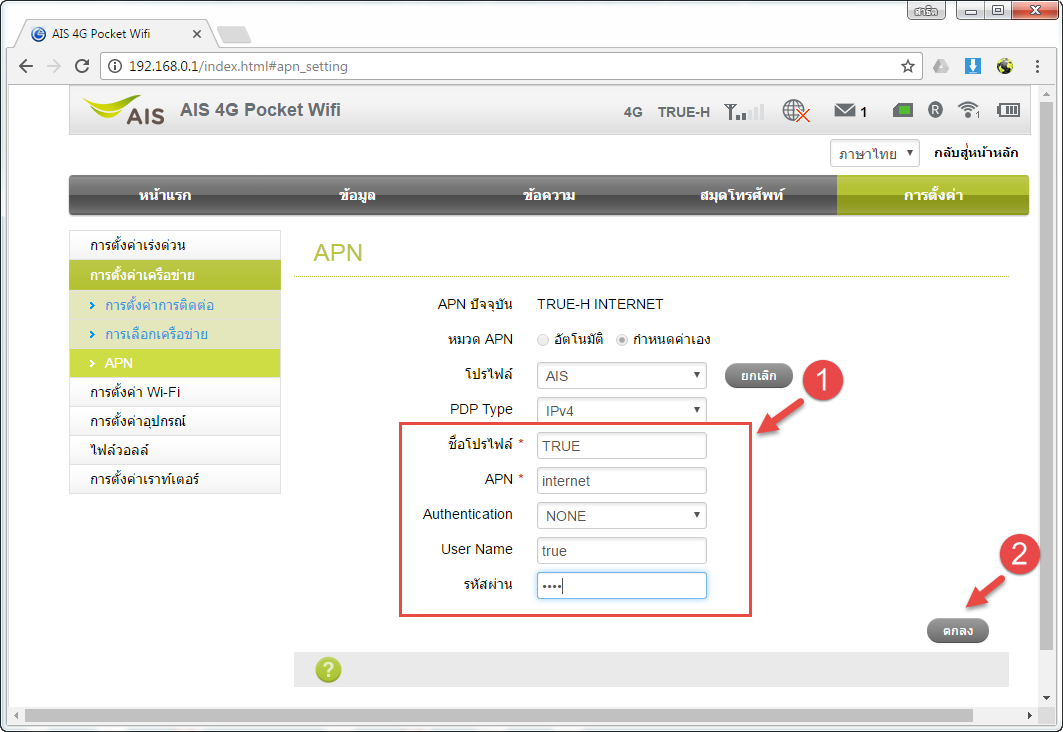This screenshot has height=732, width=1063.
Task: Click the ตกลง confirm button
Action: pos(957,630)
